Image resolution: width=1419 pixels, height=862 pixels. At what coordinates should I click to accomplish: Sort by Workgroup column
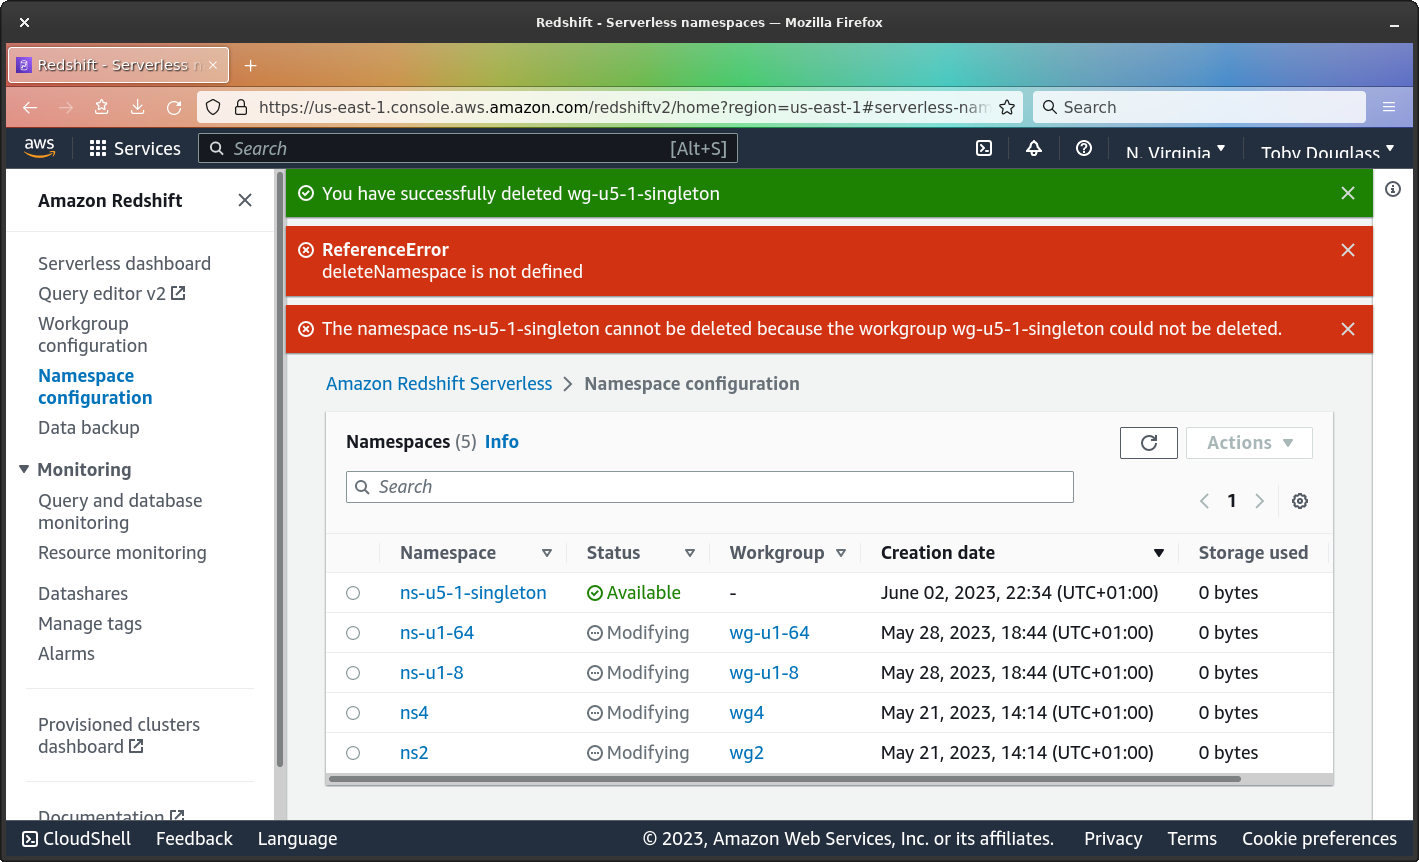coord(841,553)
